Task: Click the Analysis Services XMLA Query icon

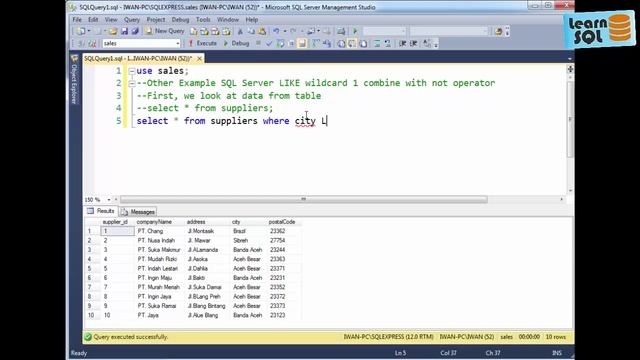Action: 226,31
